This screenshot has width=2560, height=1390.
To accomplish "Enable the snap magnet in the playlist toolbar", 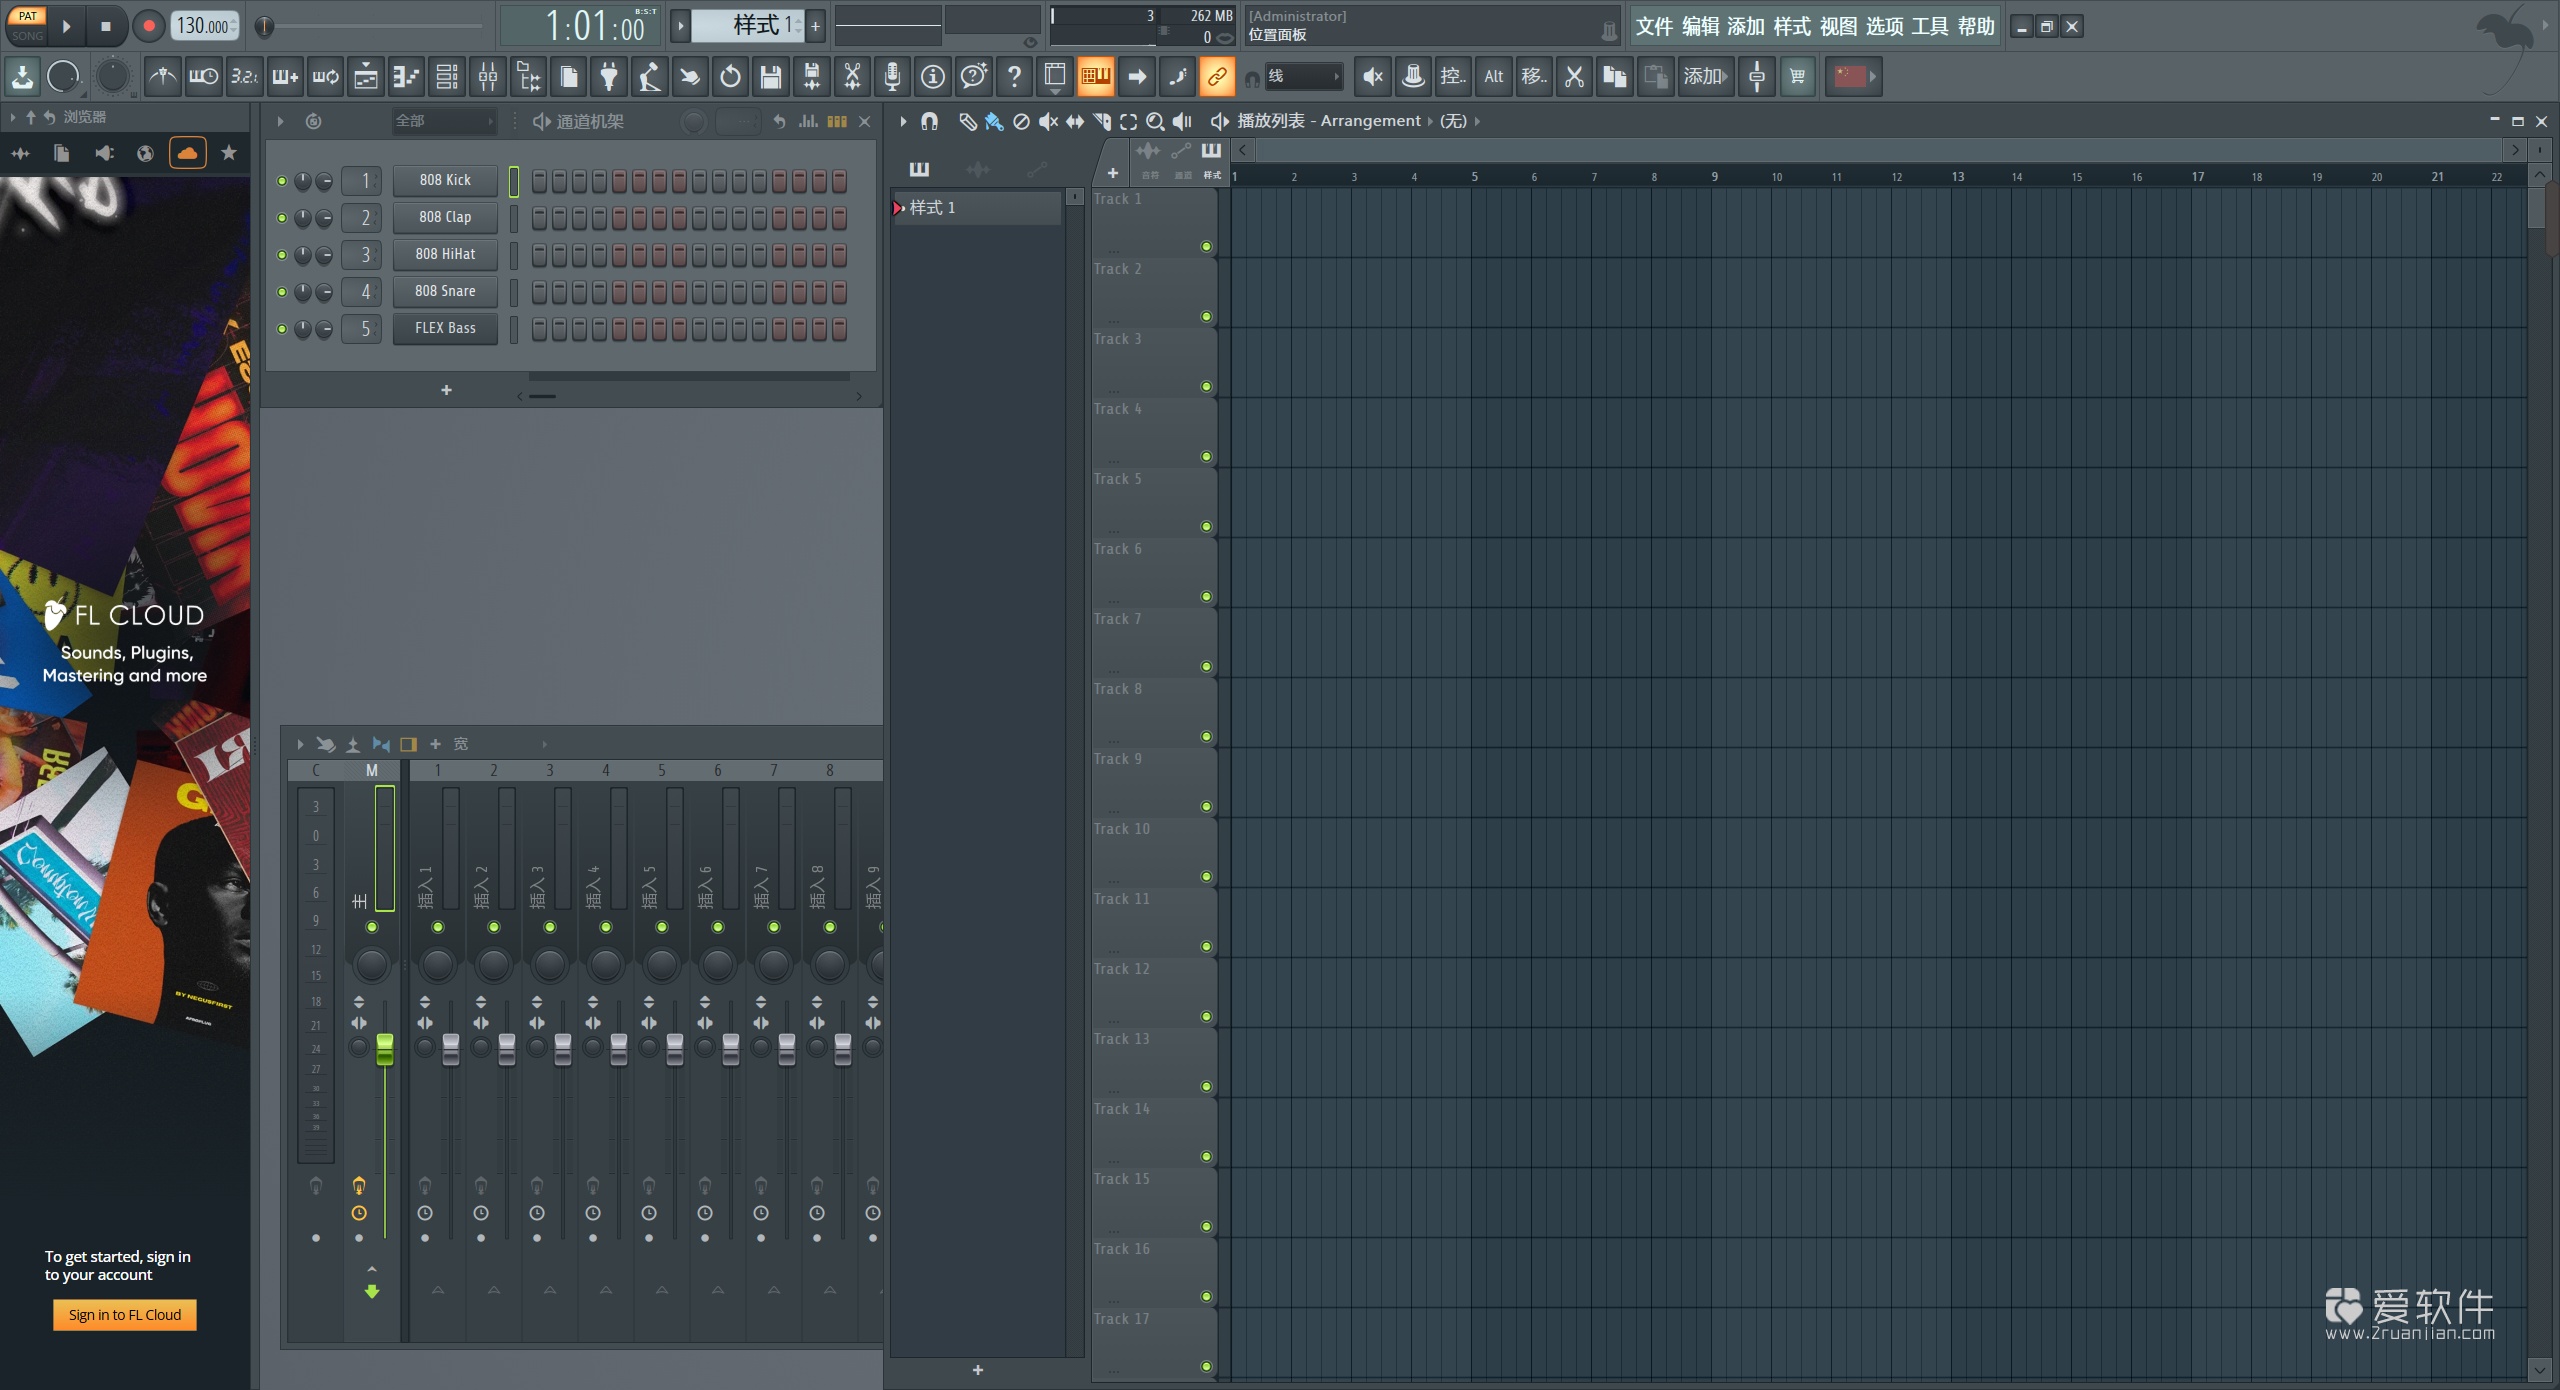I will click(x=929, y=120).
